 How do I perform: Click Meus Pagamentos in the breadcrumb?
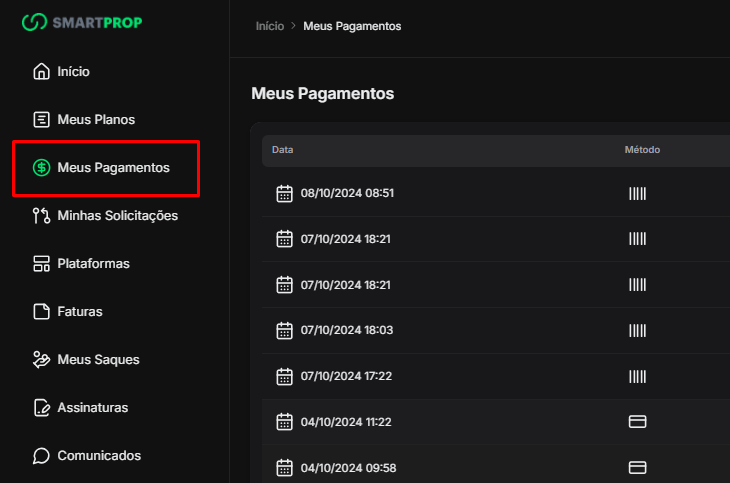352,26
